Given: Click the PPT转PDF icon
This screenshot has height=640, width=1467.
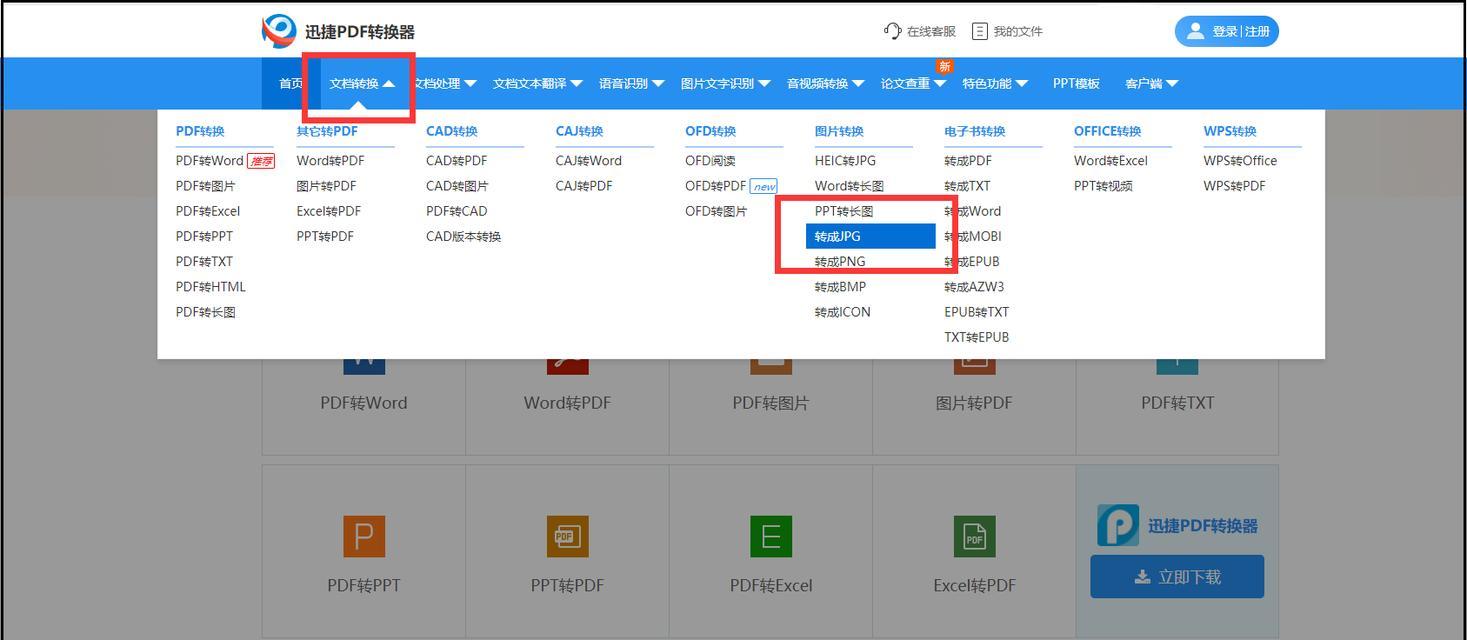Looking at the screenshot, I should point(567,537).
